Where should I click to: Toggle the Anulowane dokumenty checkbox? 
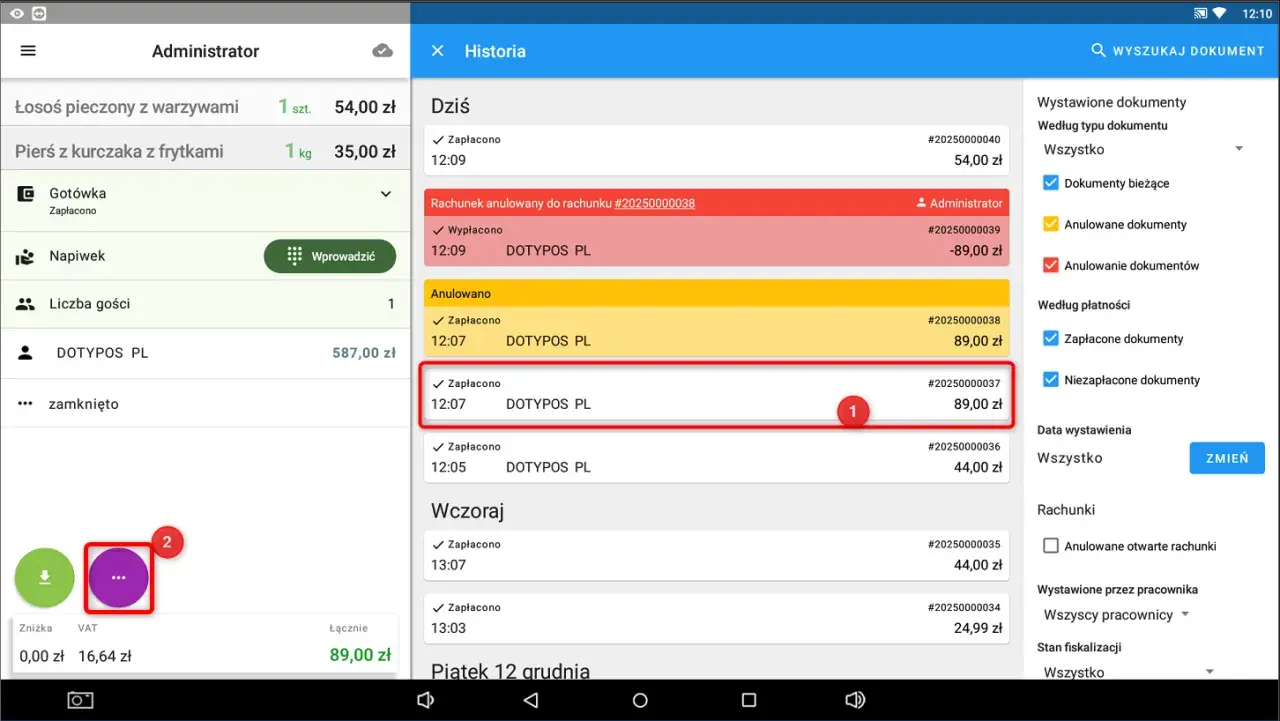[1050, 224]
